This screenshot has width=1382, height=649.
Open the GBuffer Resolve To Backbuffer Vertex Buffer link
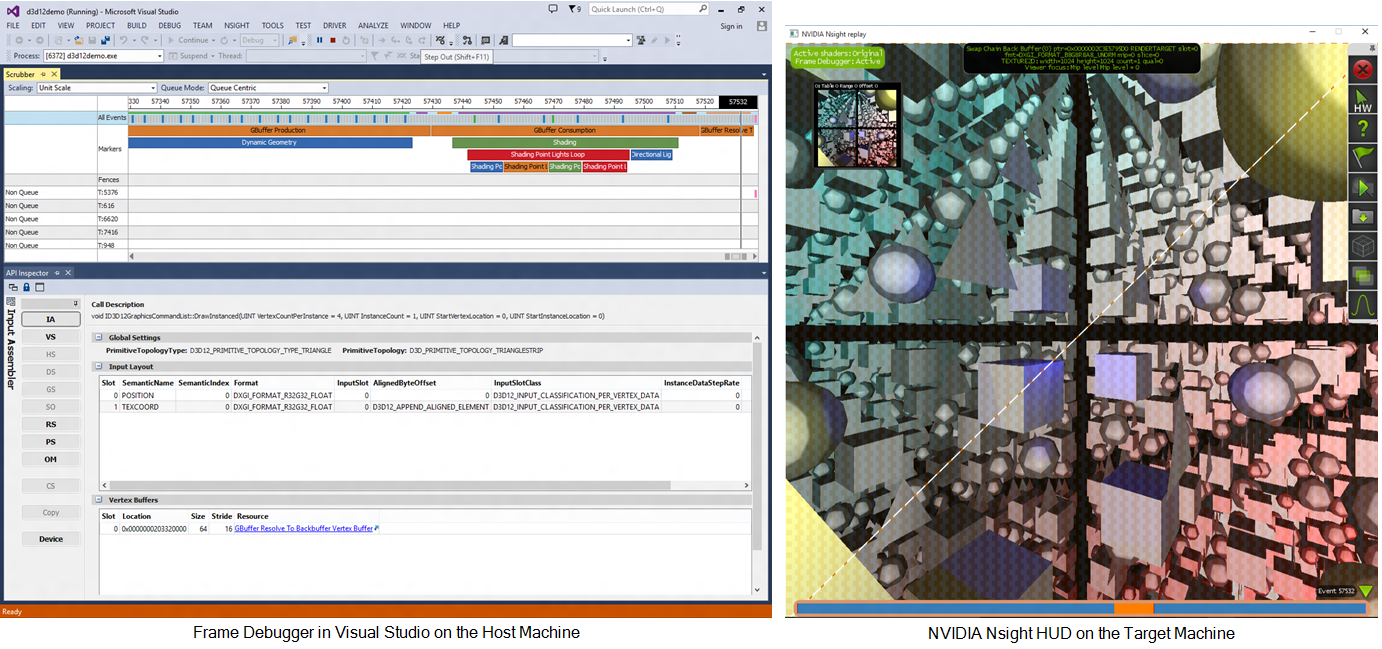tap(305, 527)
